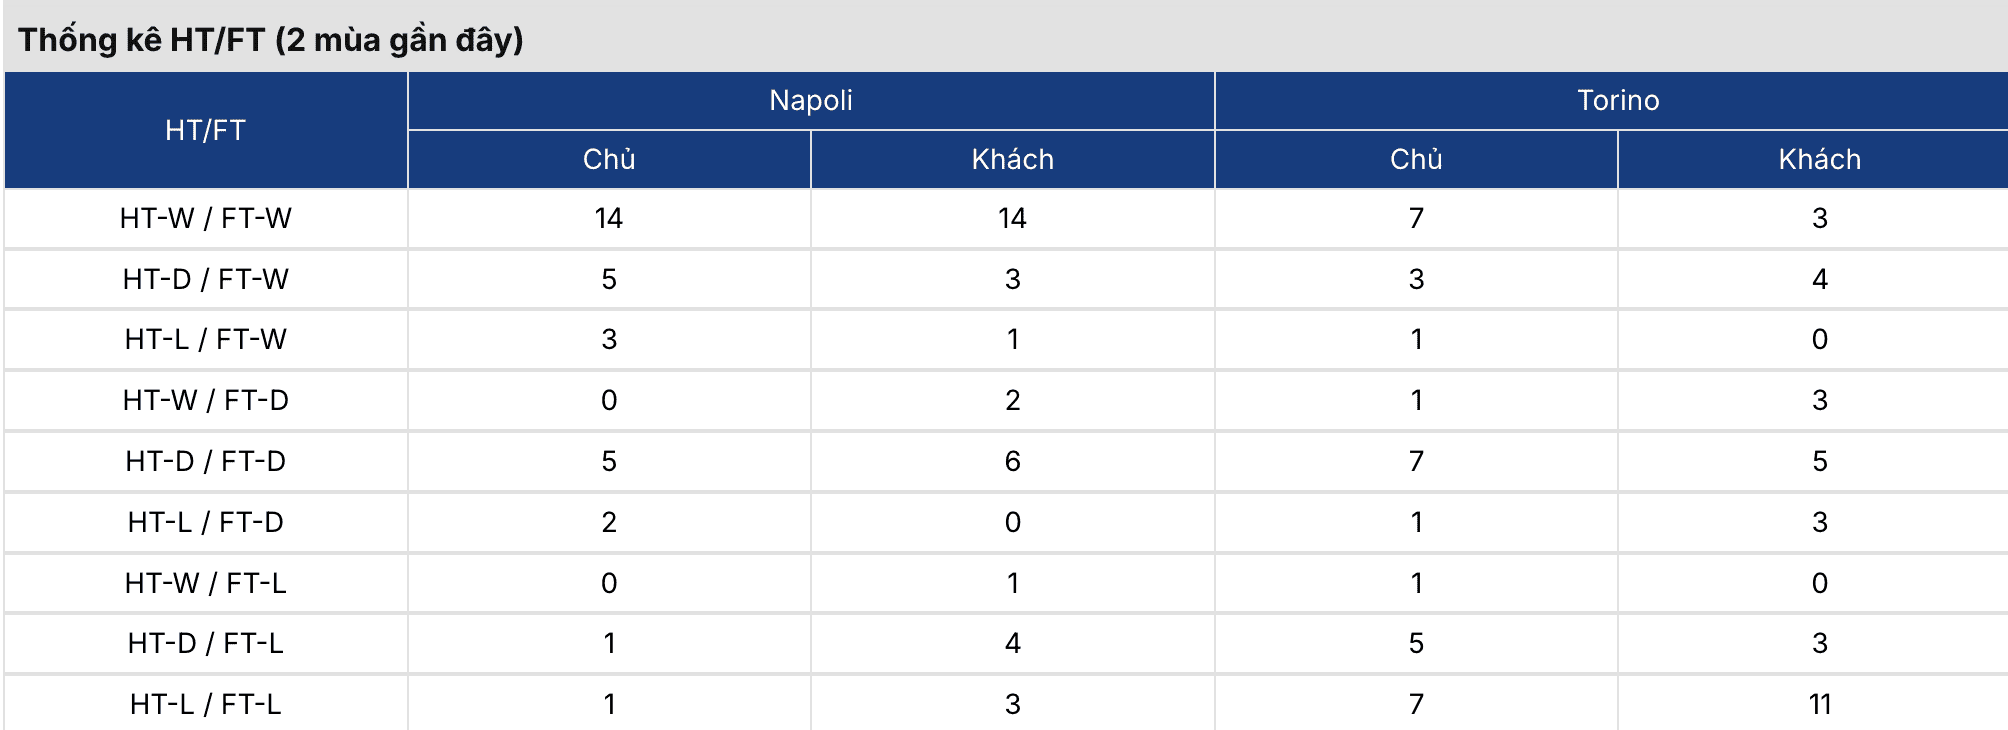Click Torino Chủ value 5 in HT-D / FT-L row
The width and height of the screenshot is (2008, 730).
point(1416,643)
